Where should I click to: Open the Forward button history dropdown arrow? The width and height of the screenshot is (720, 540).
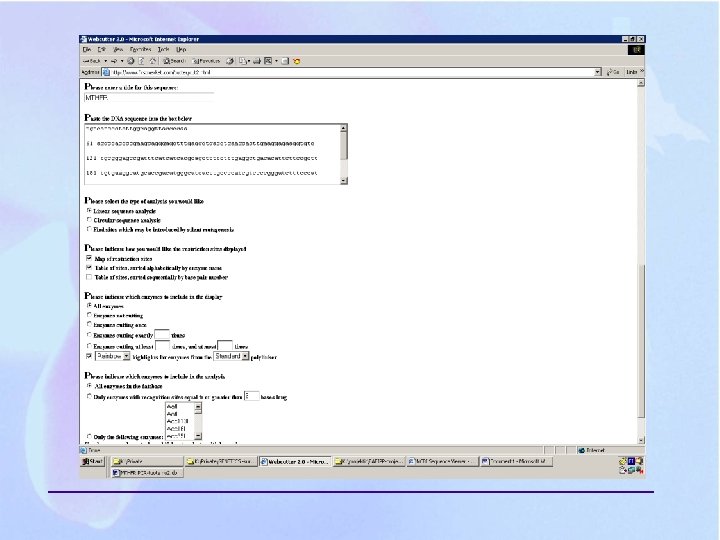pyautogui.click(x=122, y=61)
